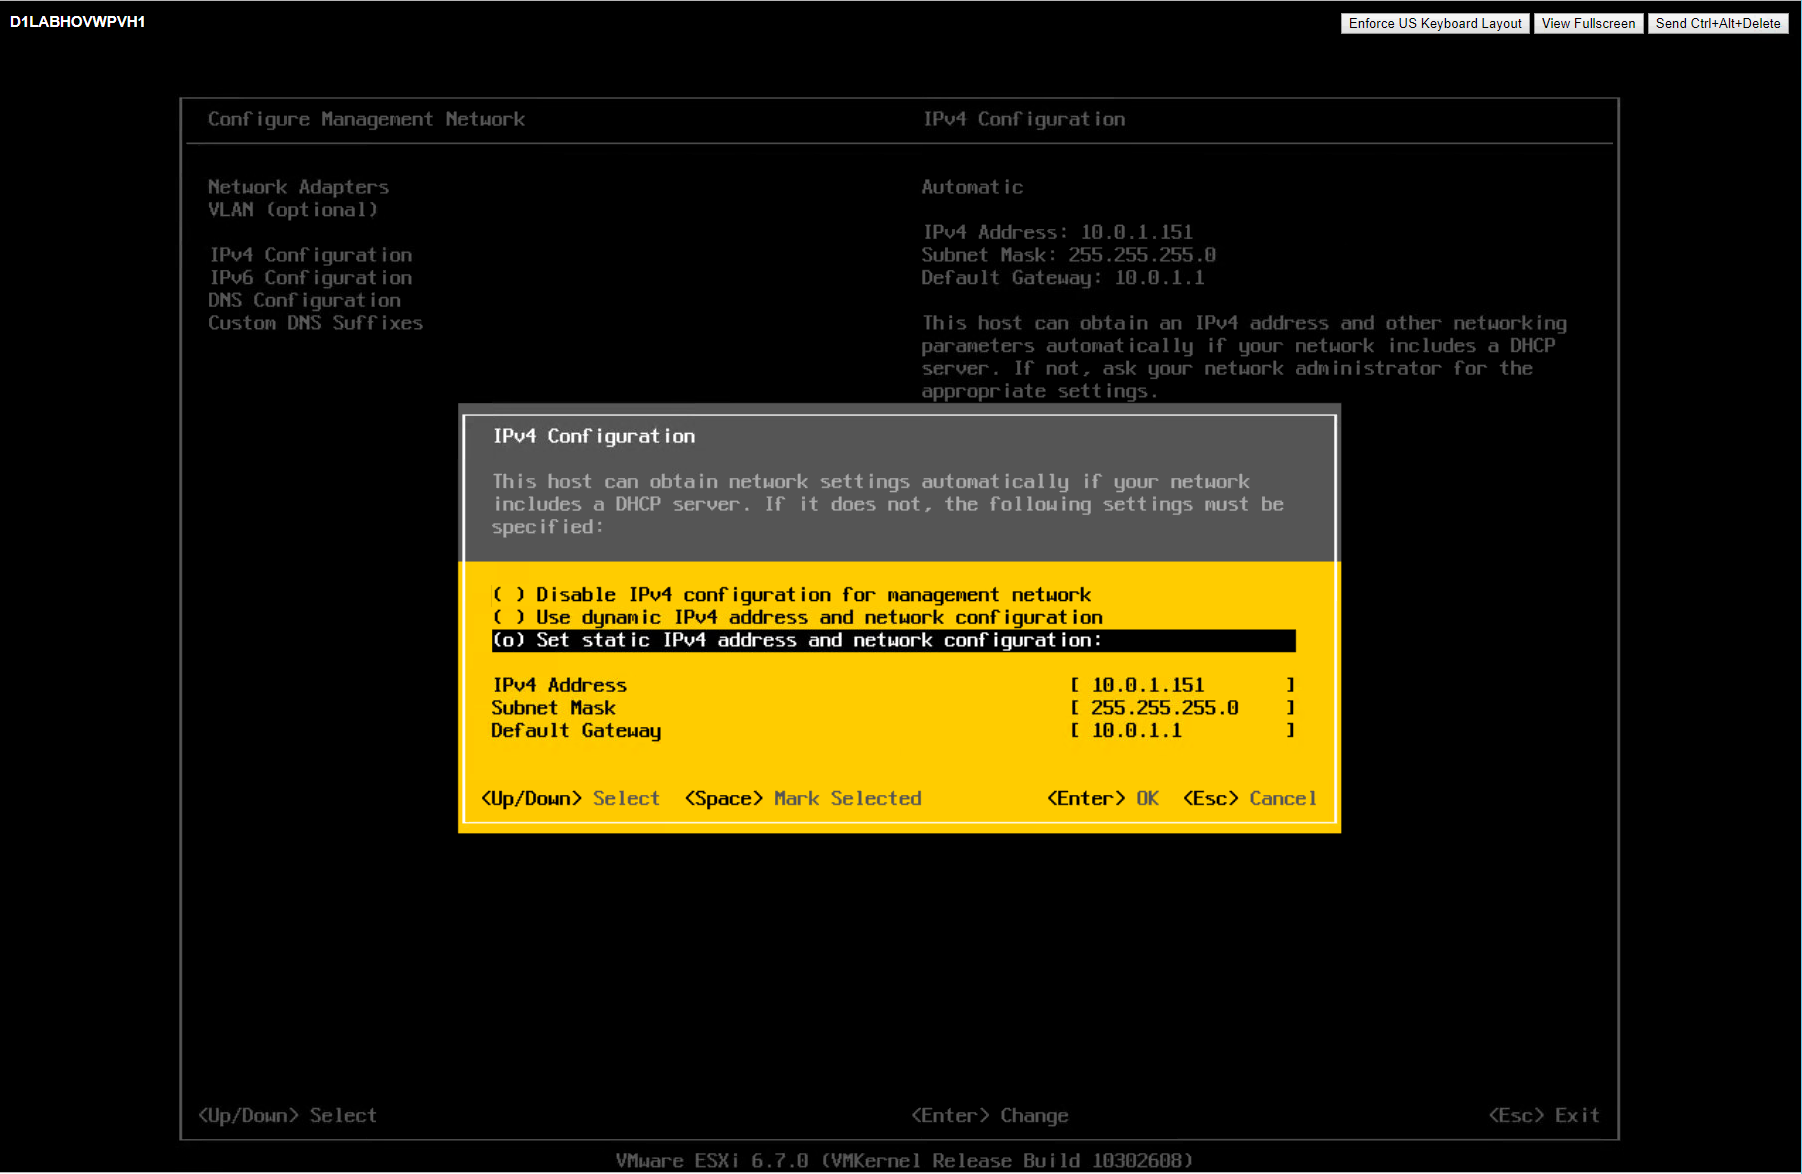Click the IPv4 Address input field
Screen dimensions: 1802x1174
click(1181, 685)
